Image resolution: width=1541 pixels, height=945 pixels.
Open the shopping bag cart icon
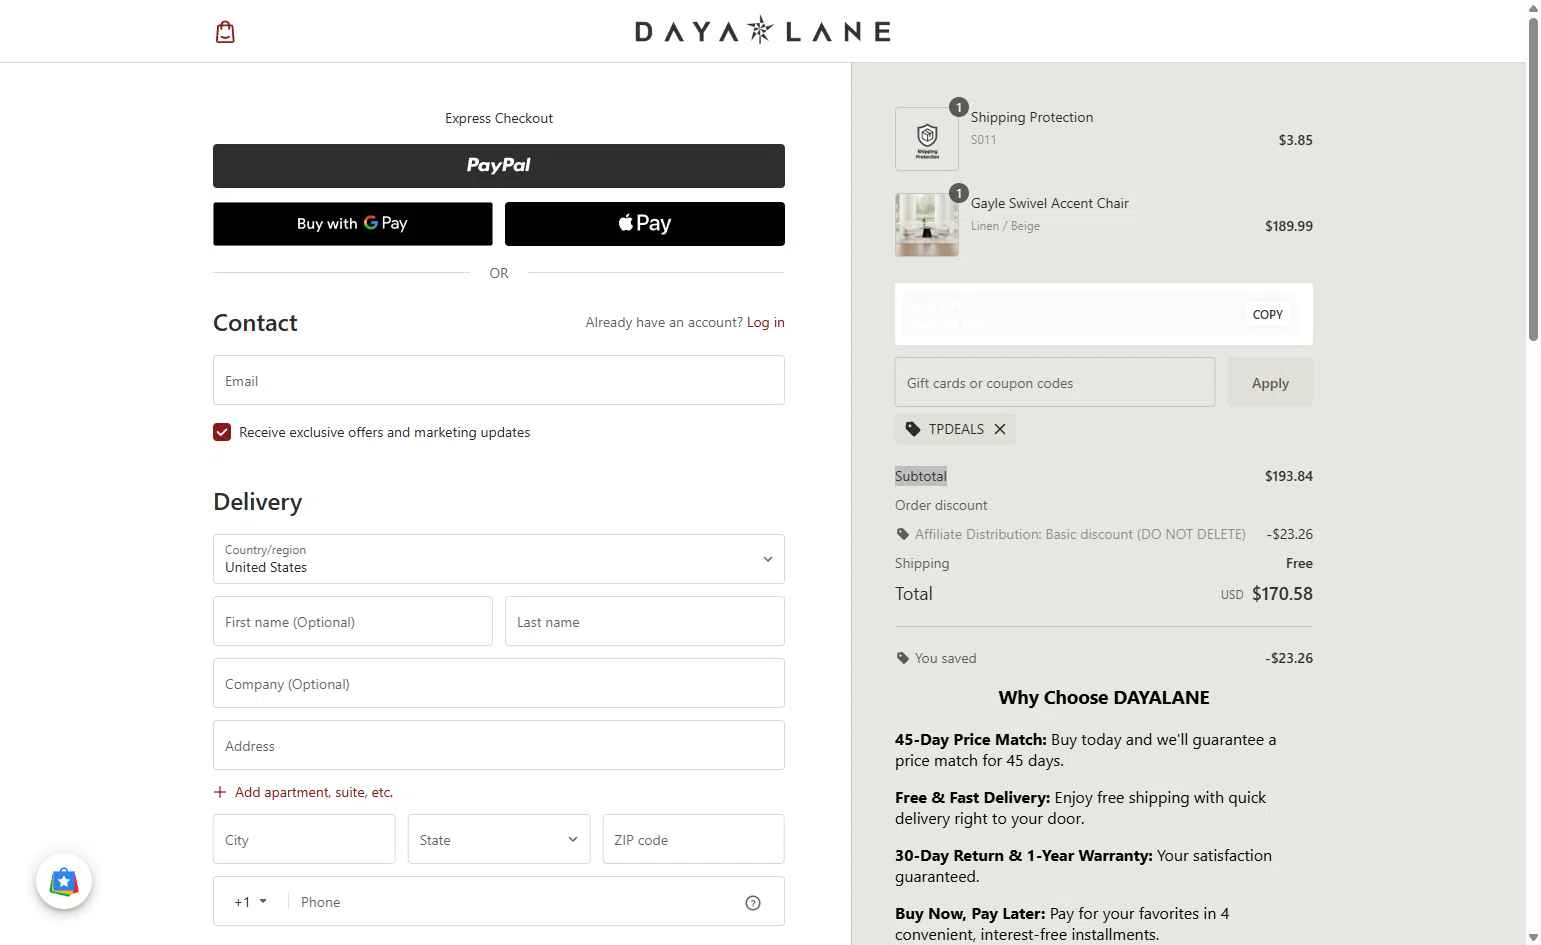click(225, 32)
